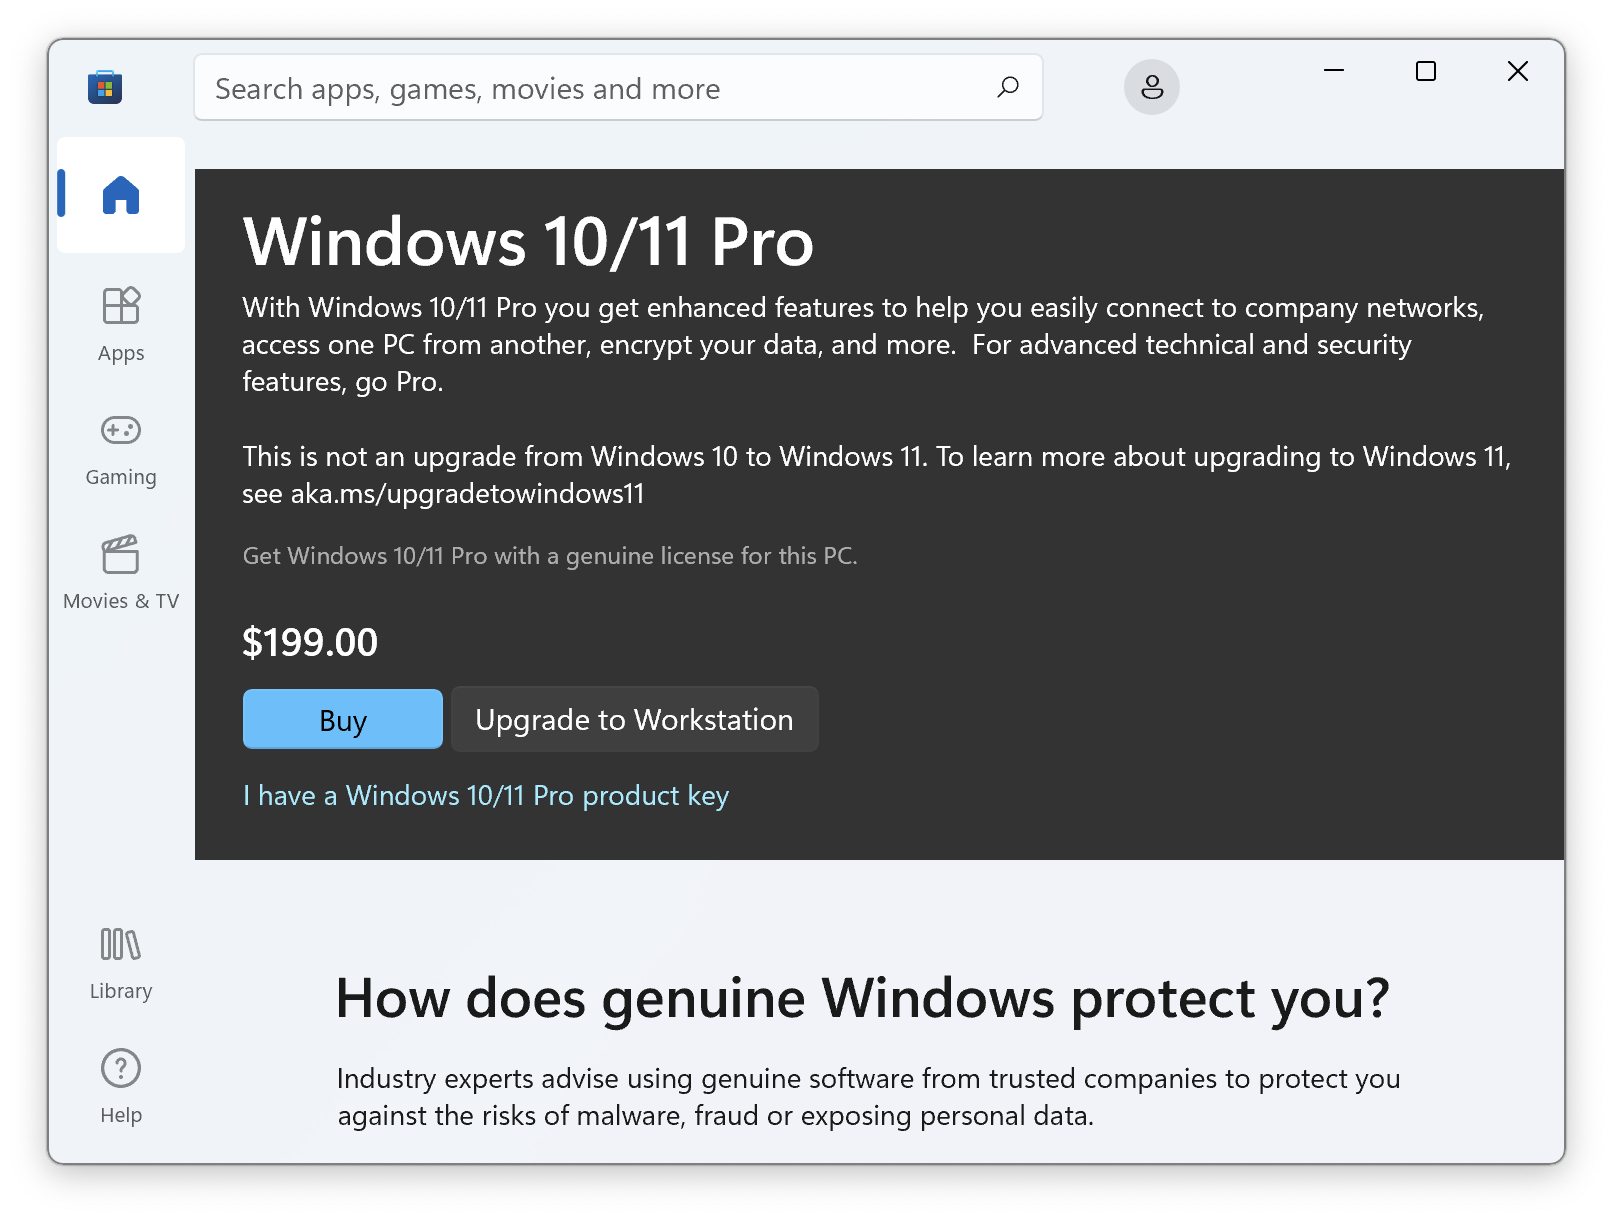
Task: Minimize the Microsoft Store window
Action: pos(1334,71)
